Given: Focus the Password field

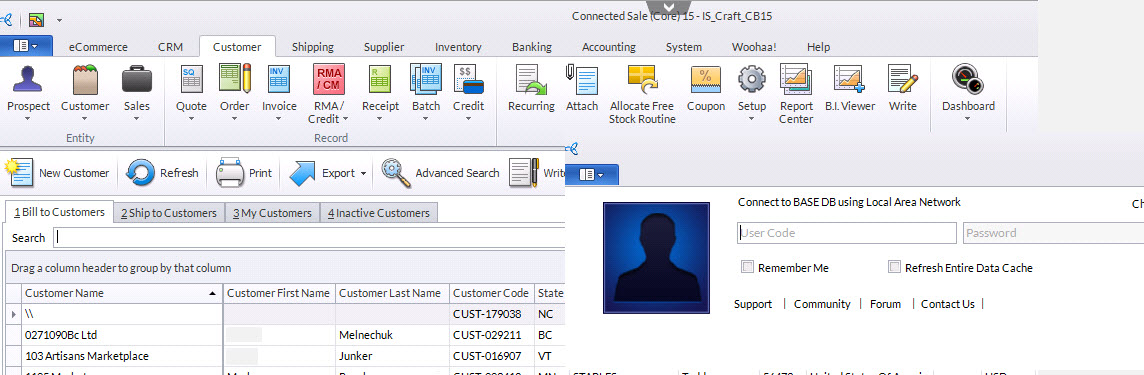Looking at the screenshot, I should (x=1054, y=233).
